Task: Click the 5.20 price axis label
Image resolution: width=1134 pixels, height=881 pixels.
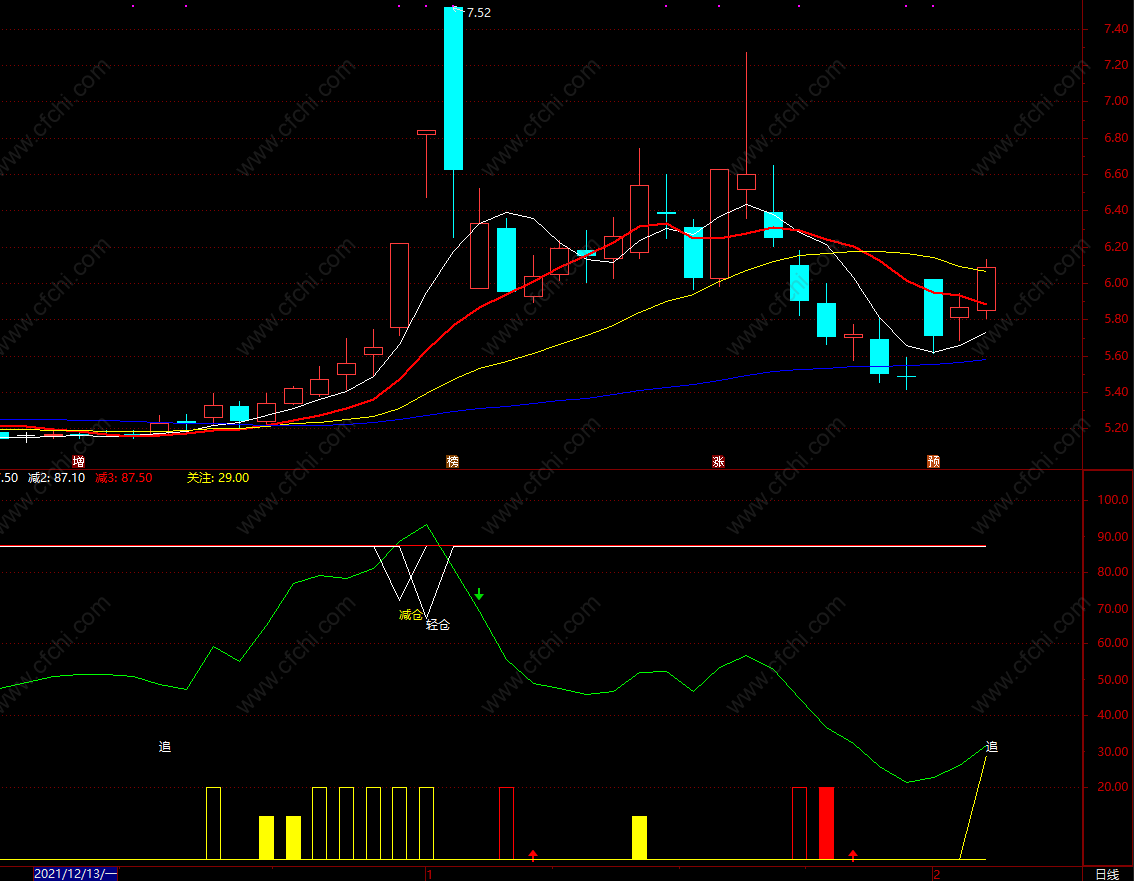Action: pos(1116,427)
